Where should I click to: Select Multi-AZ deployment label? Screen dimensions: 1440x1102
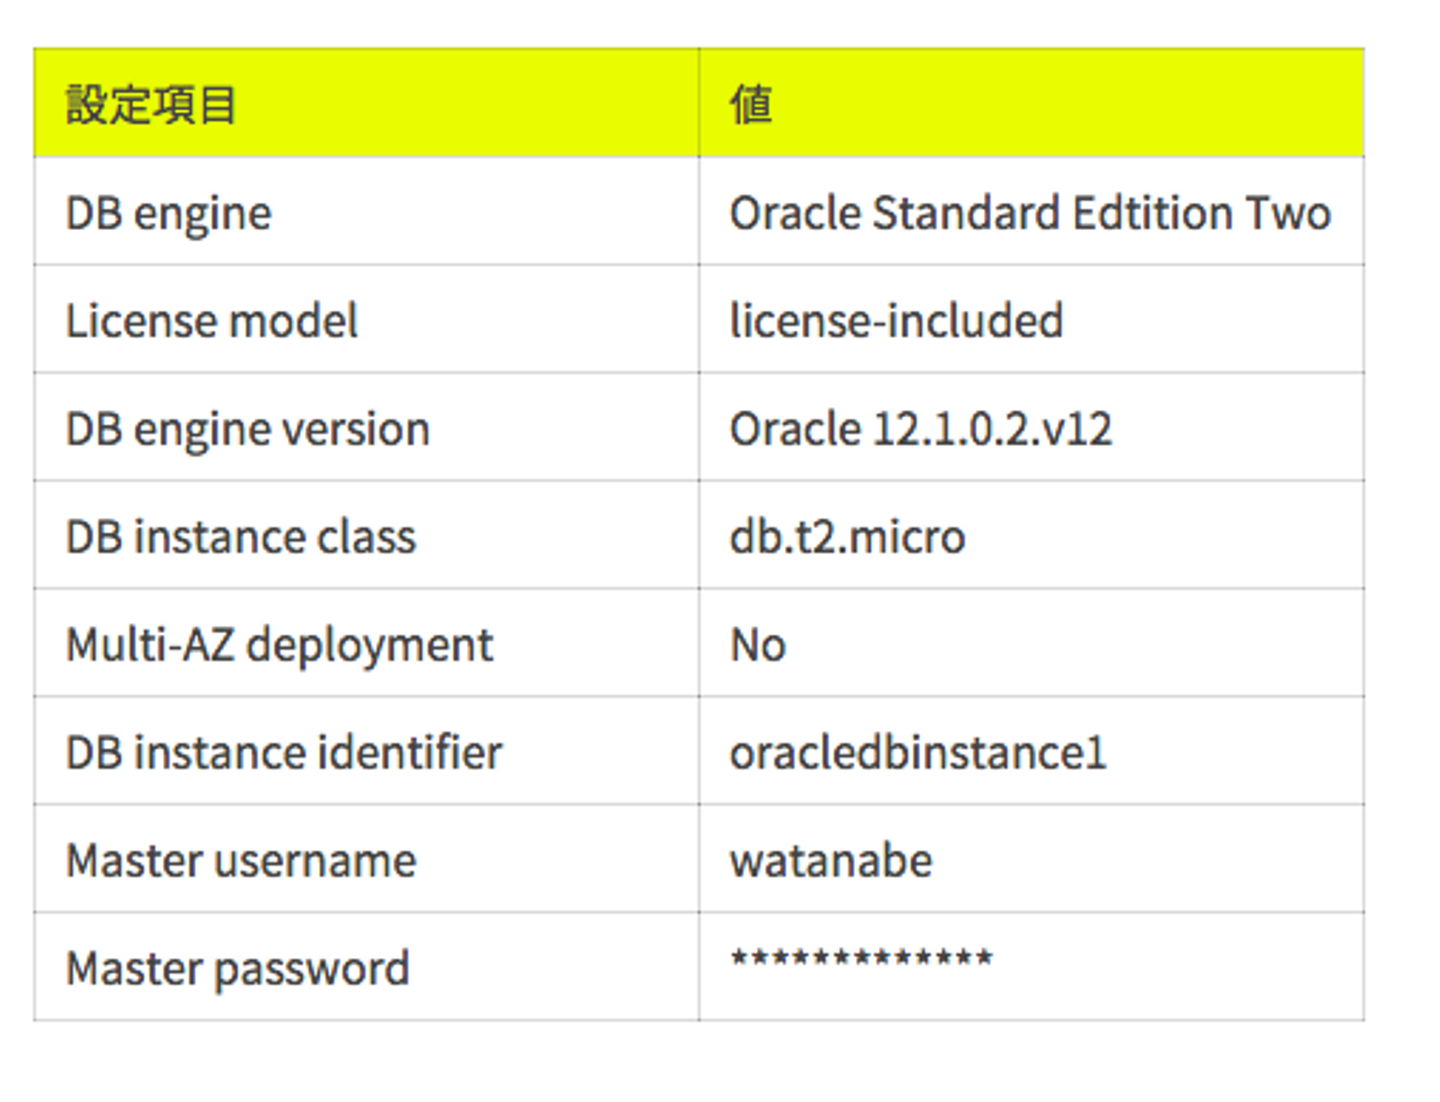279,645
